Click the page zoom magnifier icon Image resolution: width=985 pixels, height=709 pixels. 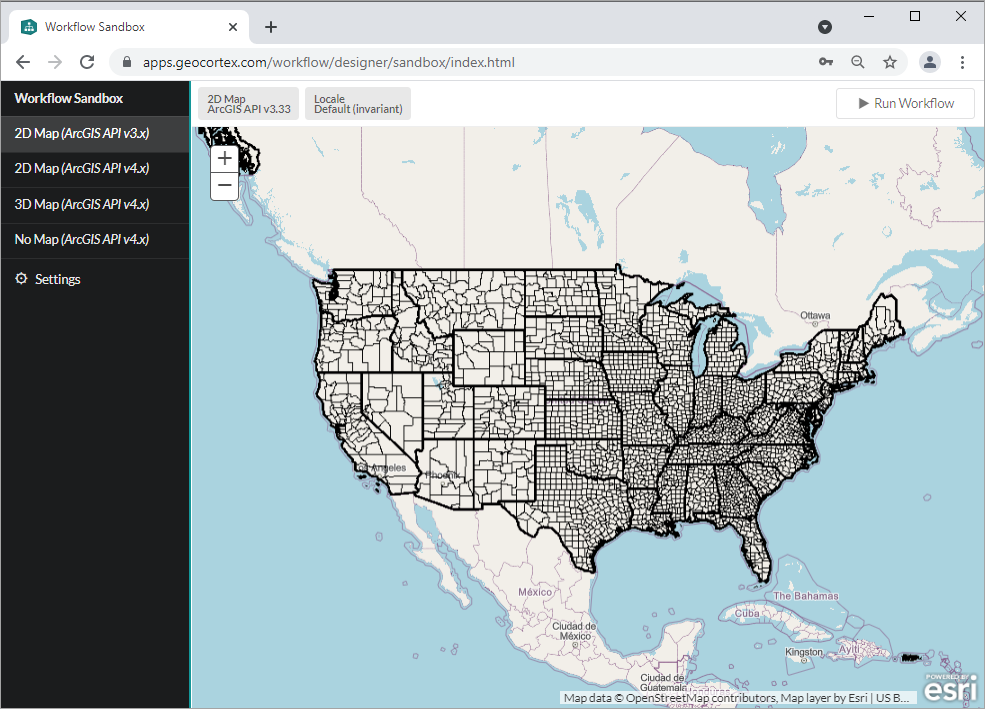(858, 62)
